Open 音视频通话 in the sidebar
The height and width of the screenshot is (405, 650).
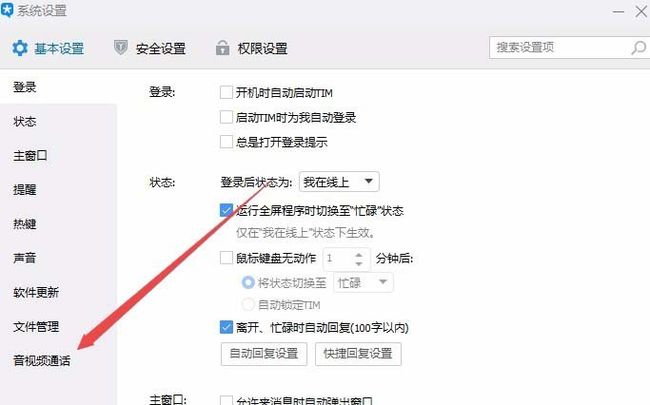click(42, 360)
